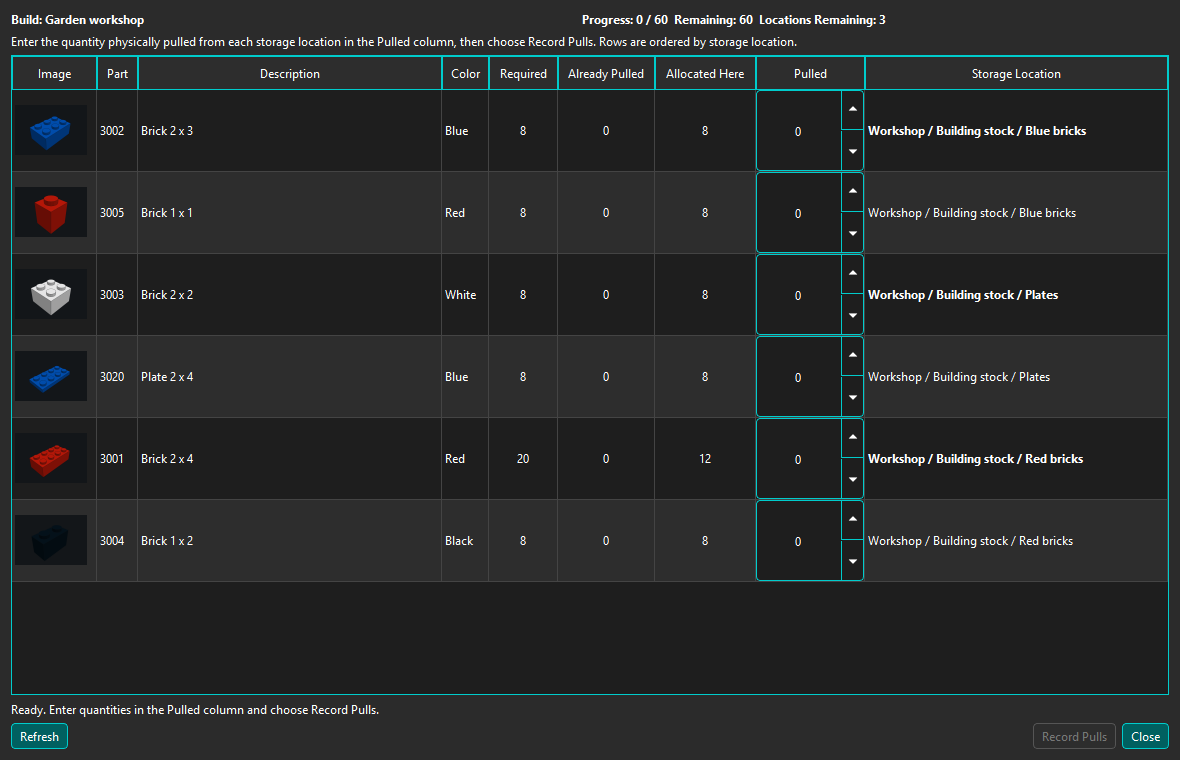Decrease pulled quantity for Brick 1 x 2
The width and height of the screenshot is (1180, 760).
coord(852,561)
